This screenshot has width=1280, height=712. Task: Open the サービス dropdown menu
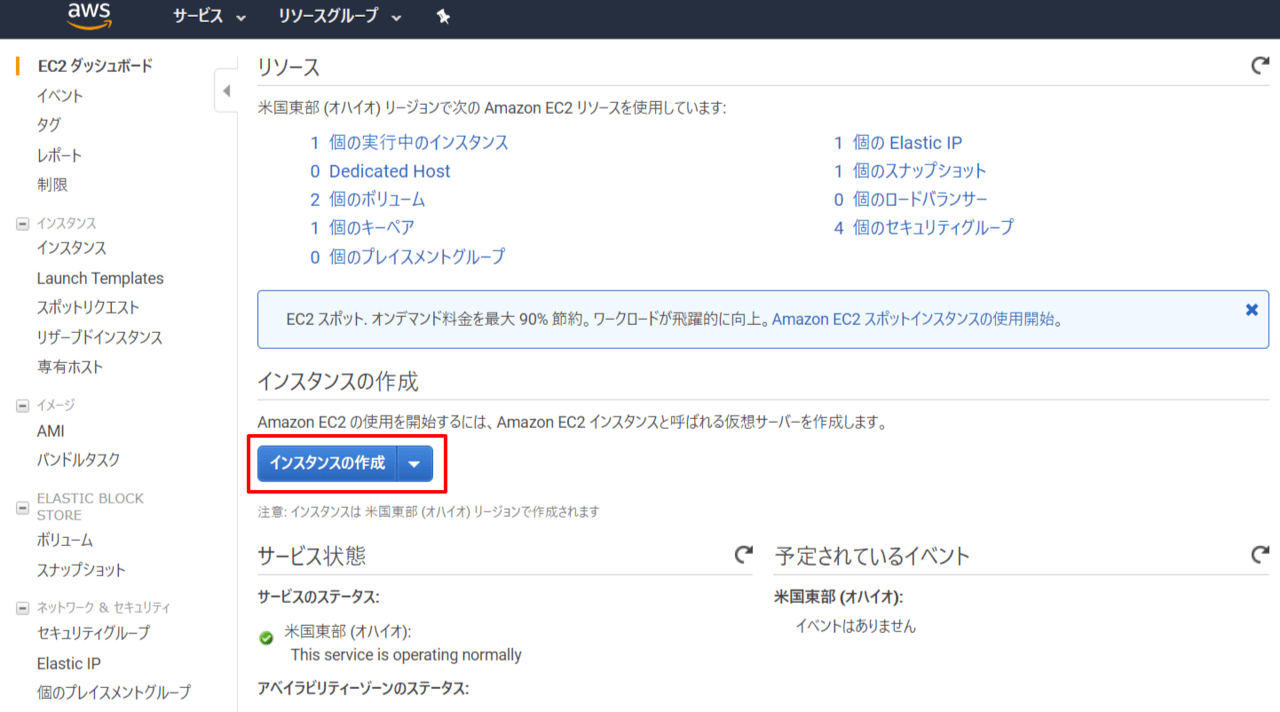point(209,17)
